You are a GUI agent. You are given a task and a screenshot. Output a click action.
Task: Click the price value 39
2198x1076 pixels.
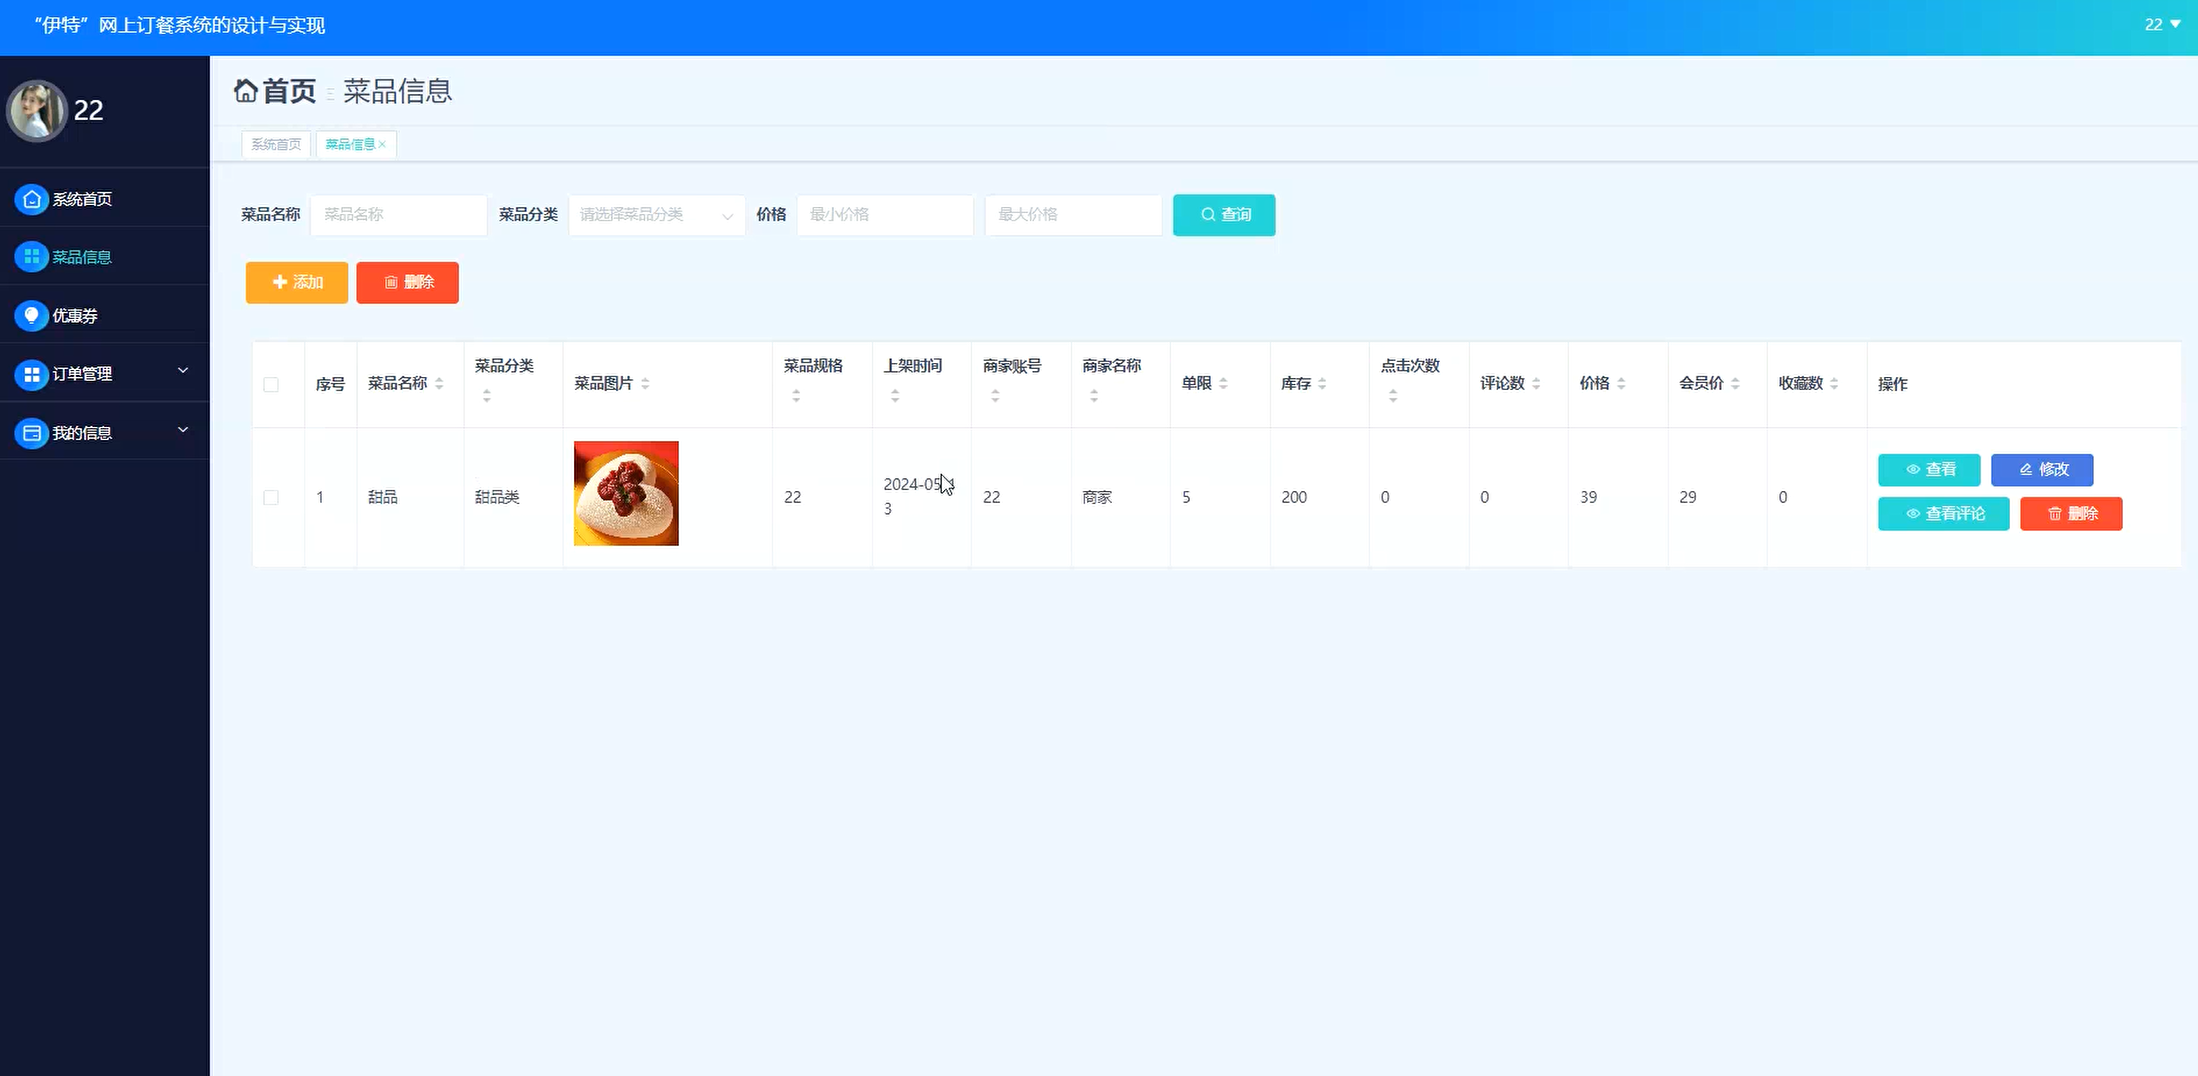tap(1588, 497)
